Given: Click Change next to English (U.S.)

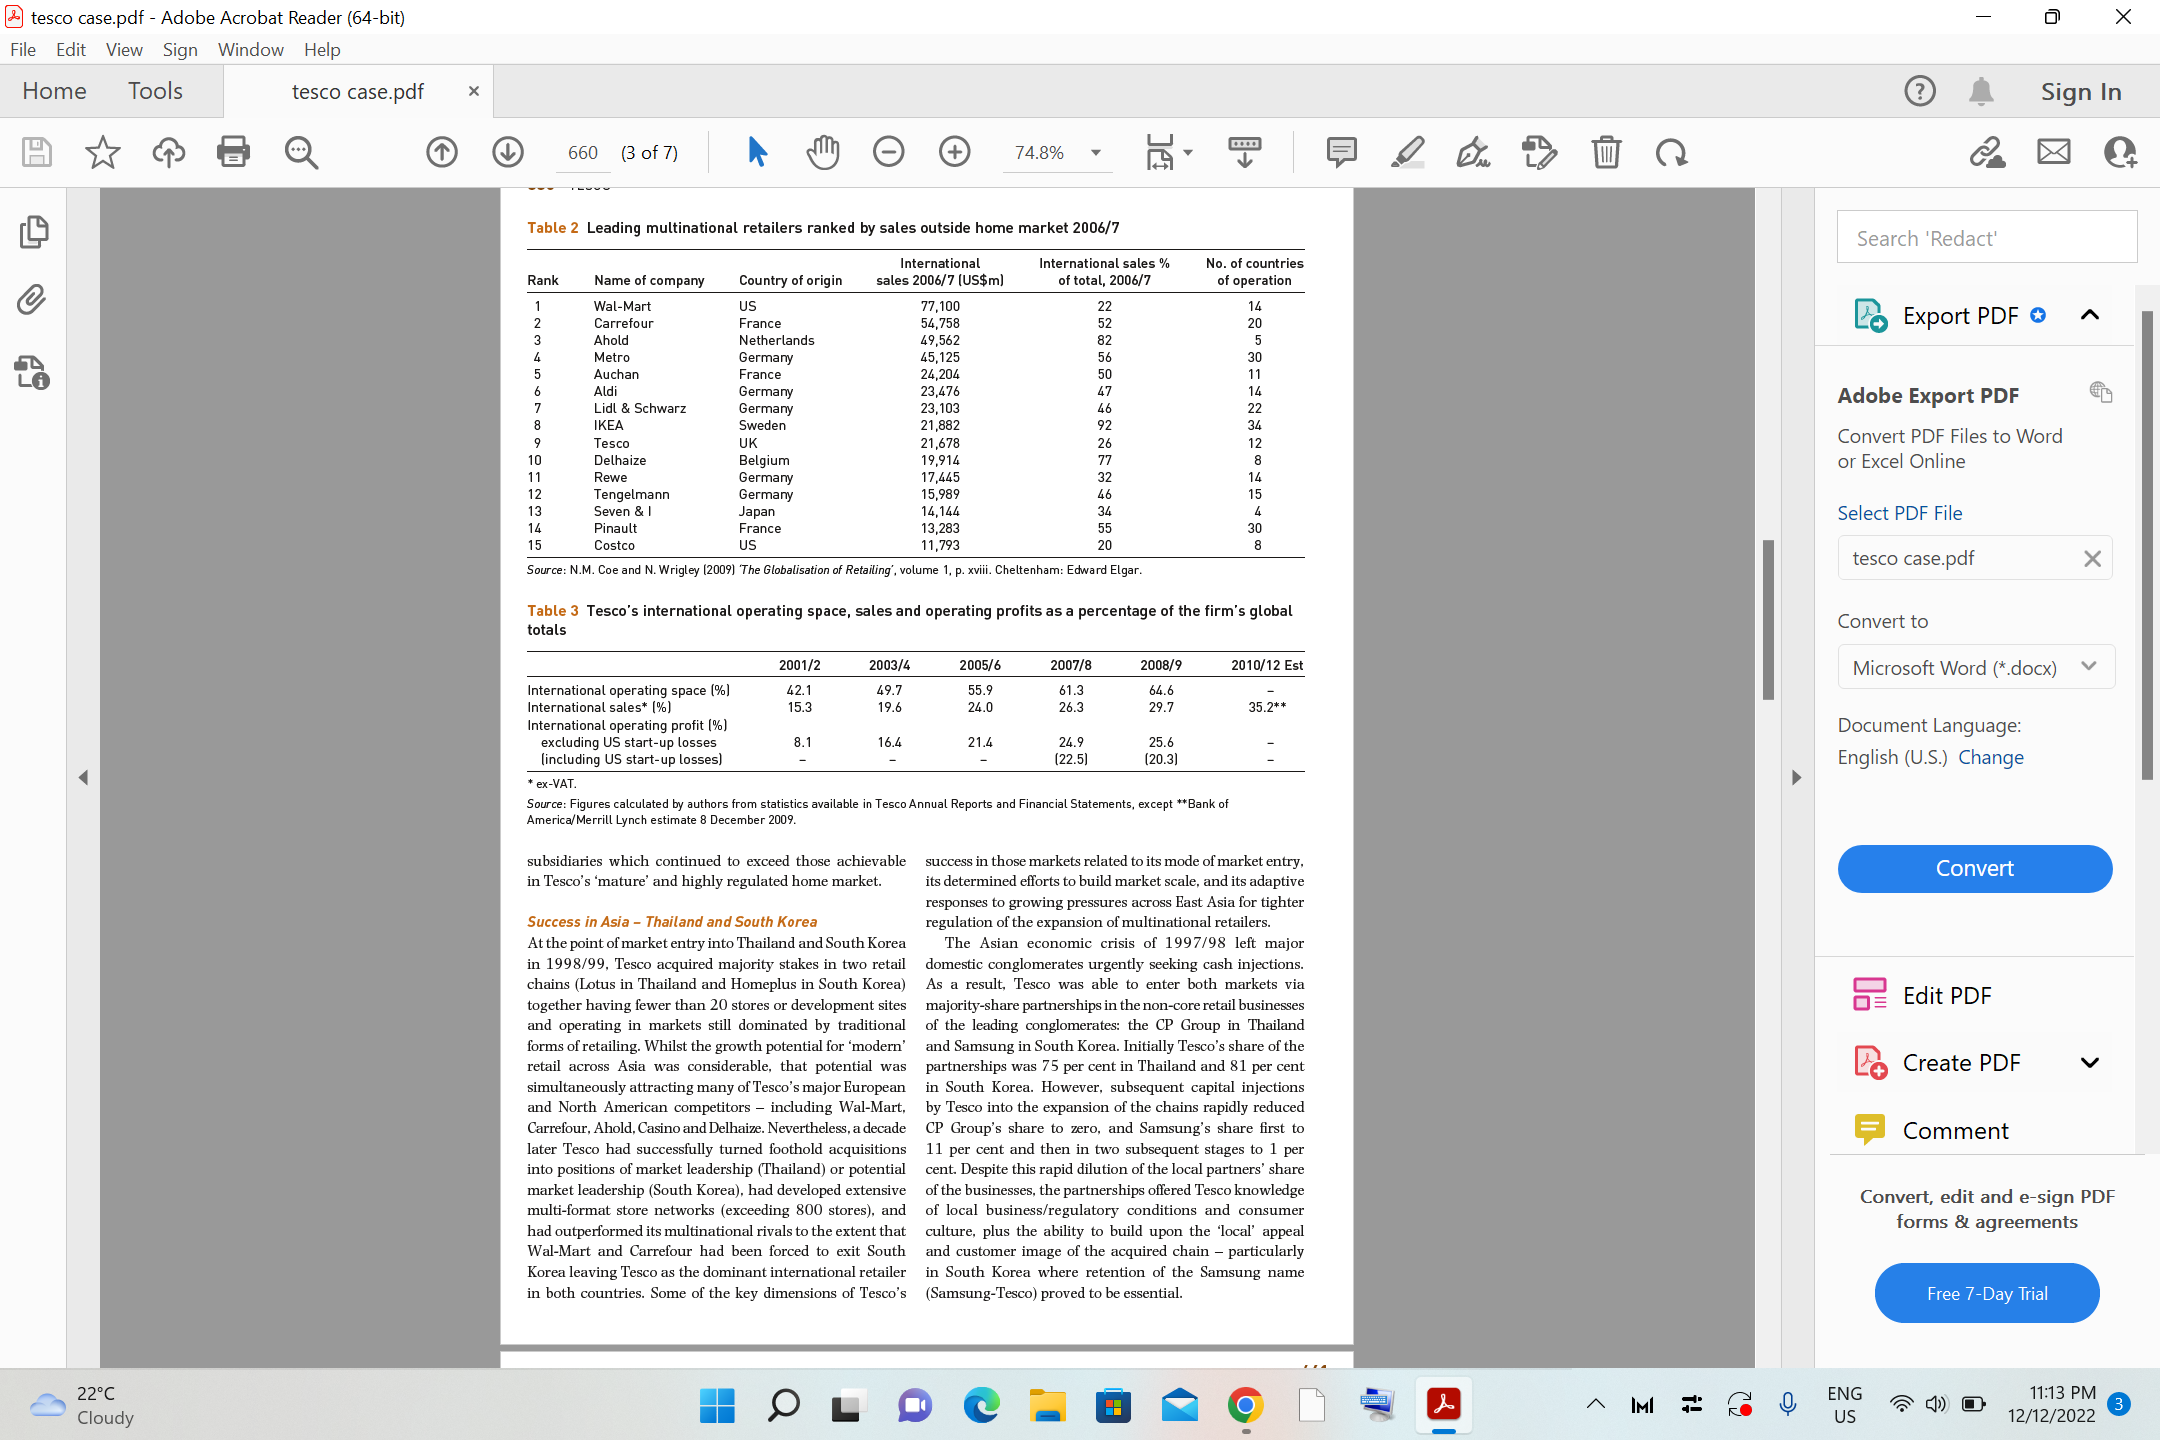Looking at the screenshot, I should [1990, 757].
